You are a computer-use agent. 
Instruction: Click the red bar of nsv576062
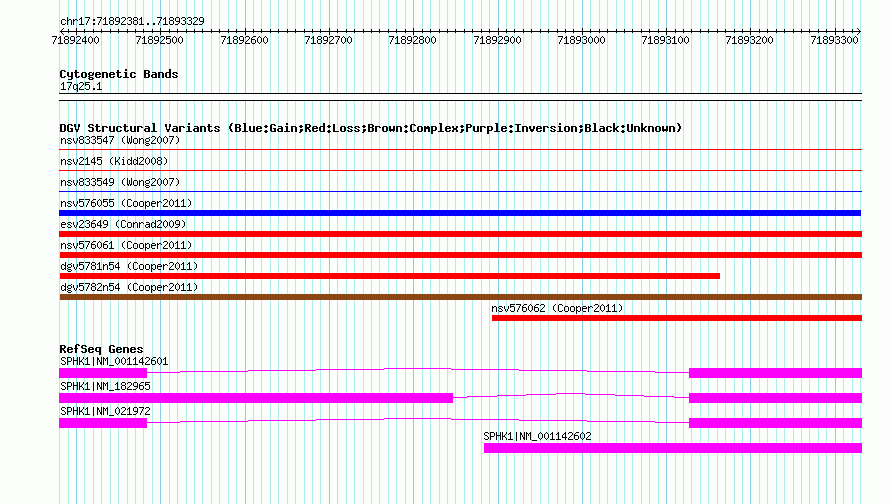tap(677, 318)
